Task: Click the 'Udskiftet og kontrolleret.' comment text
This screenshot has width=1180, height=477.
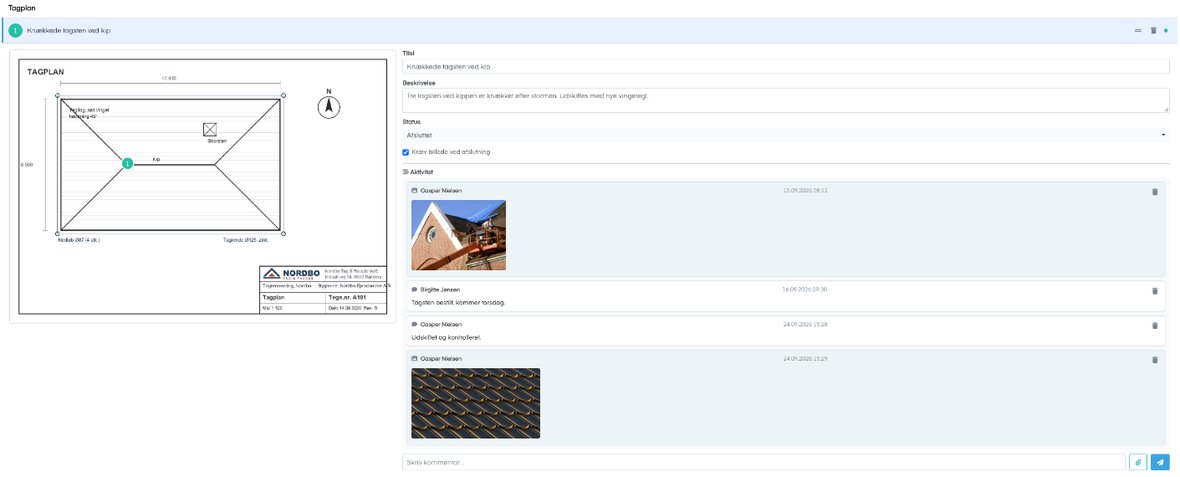Action: (x=446, y=337)
